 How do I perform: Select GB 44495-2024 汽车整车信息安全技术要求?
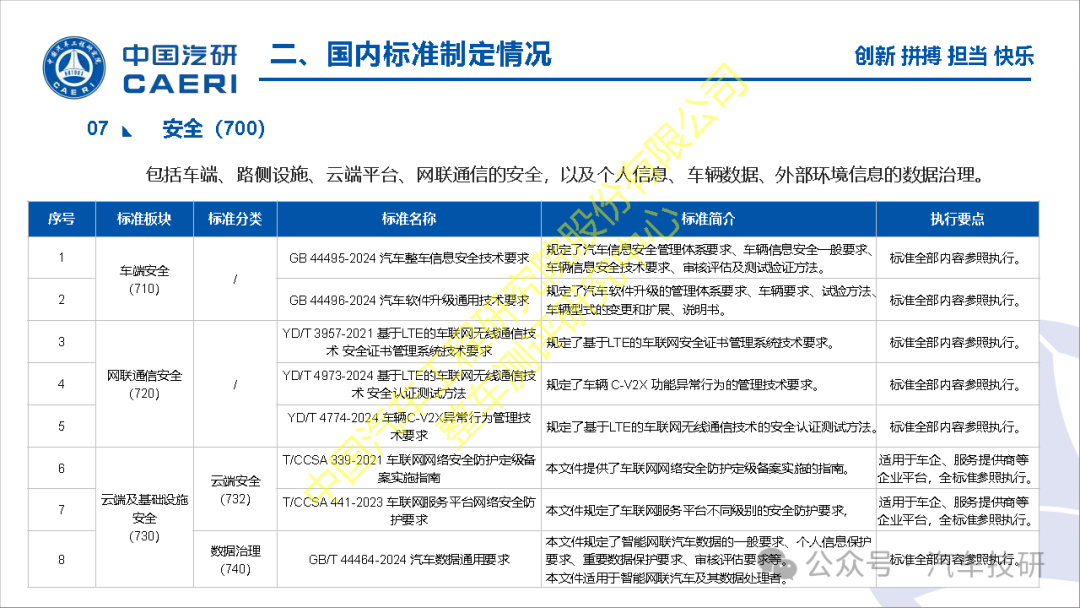(409, 258)
